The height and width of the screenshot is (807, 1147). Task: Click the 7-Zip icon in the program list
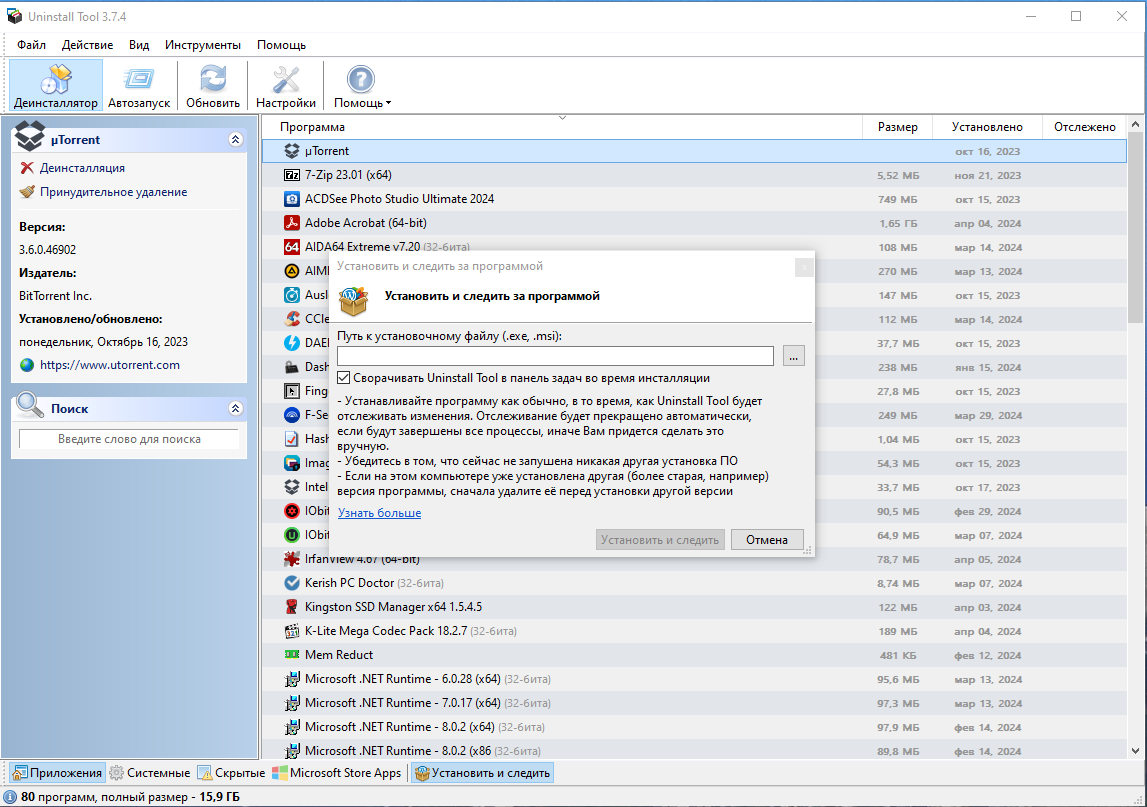click(292, 175)
